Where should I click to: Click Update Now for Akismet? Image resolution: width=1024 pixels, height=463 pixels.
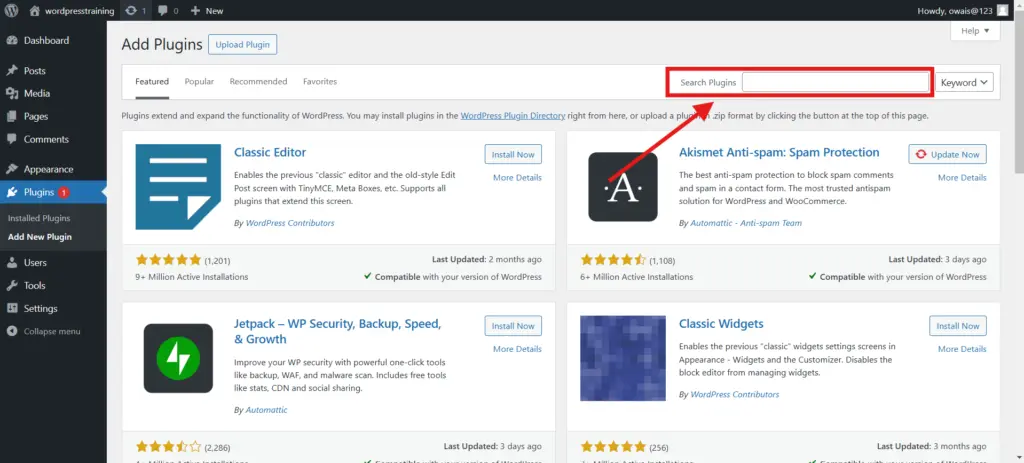[948, 155]
